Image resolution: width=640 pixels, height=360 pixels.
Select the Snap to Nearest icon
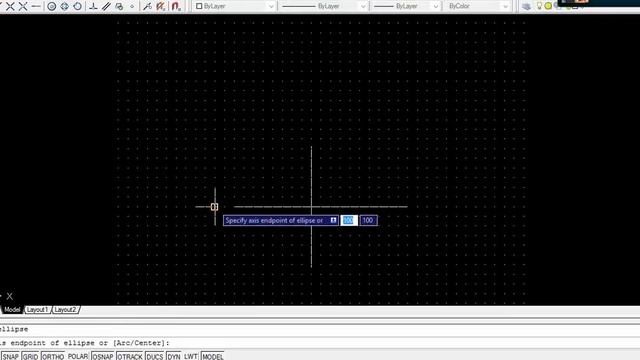pyautogui.click(x=147, y=6)
